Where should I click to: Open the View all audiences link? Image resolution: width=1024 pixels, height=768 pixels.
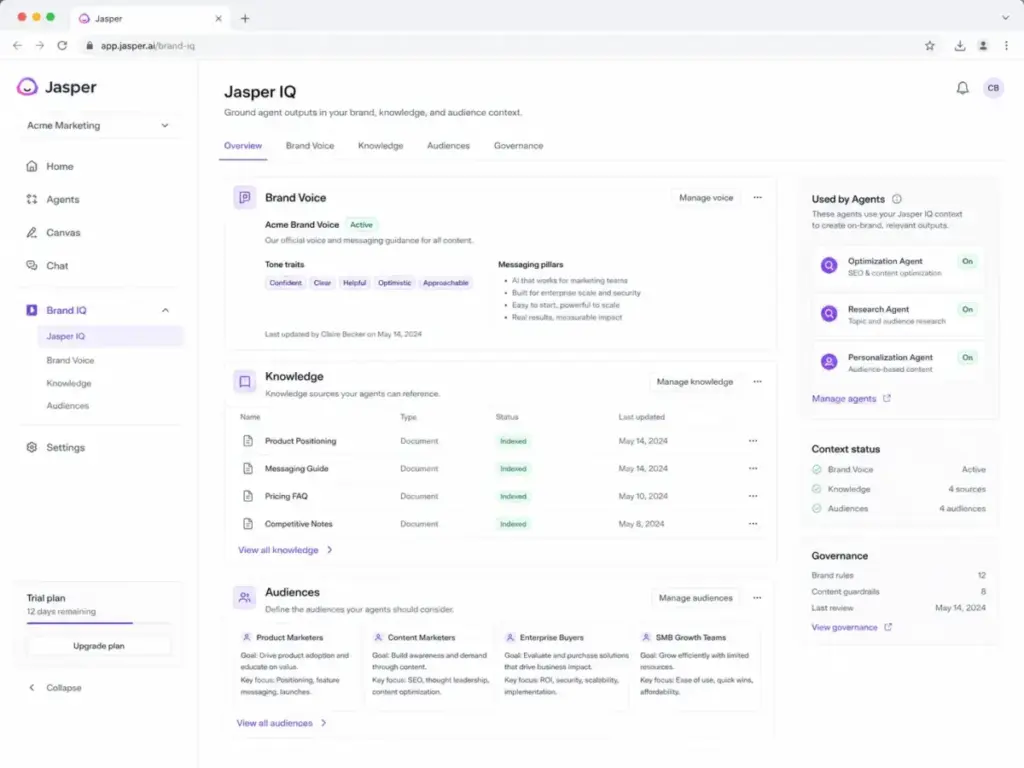[281, 723]
